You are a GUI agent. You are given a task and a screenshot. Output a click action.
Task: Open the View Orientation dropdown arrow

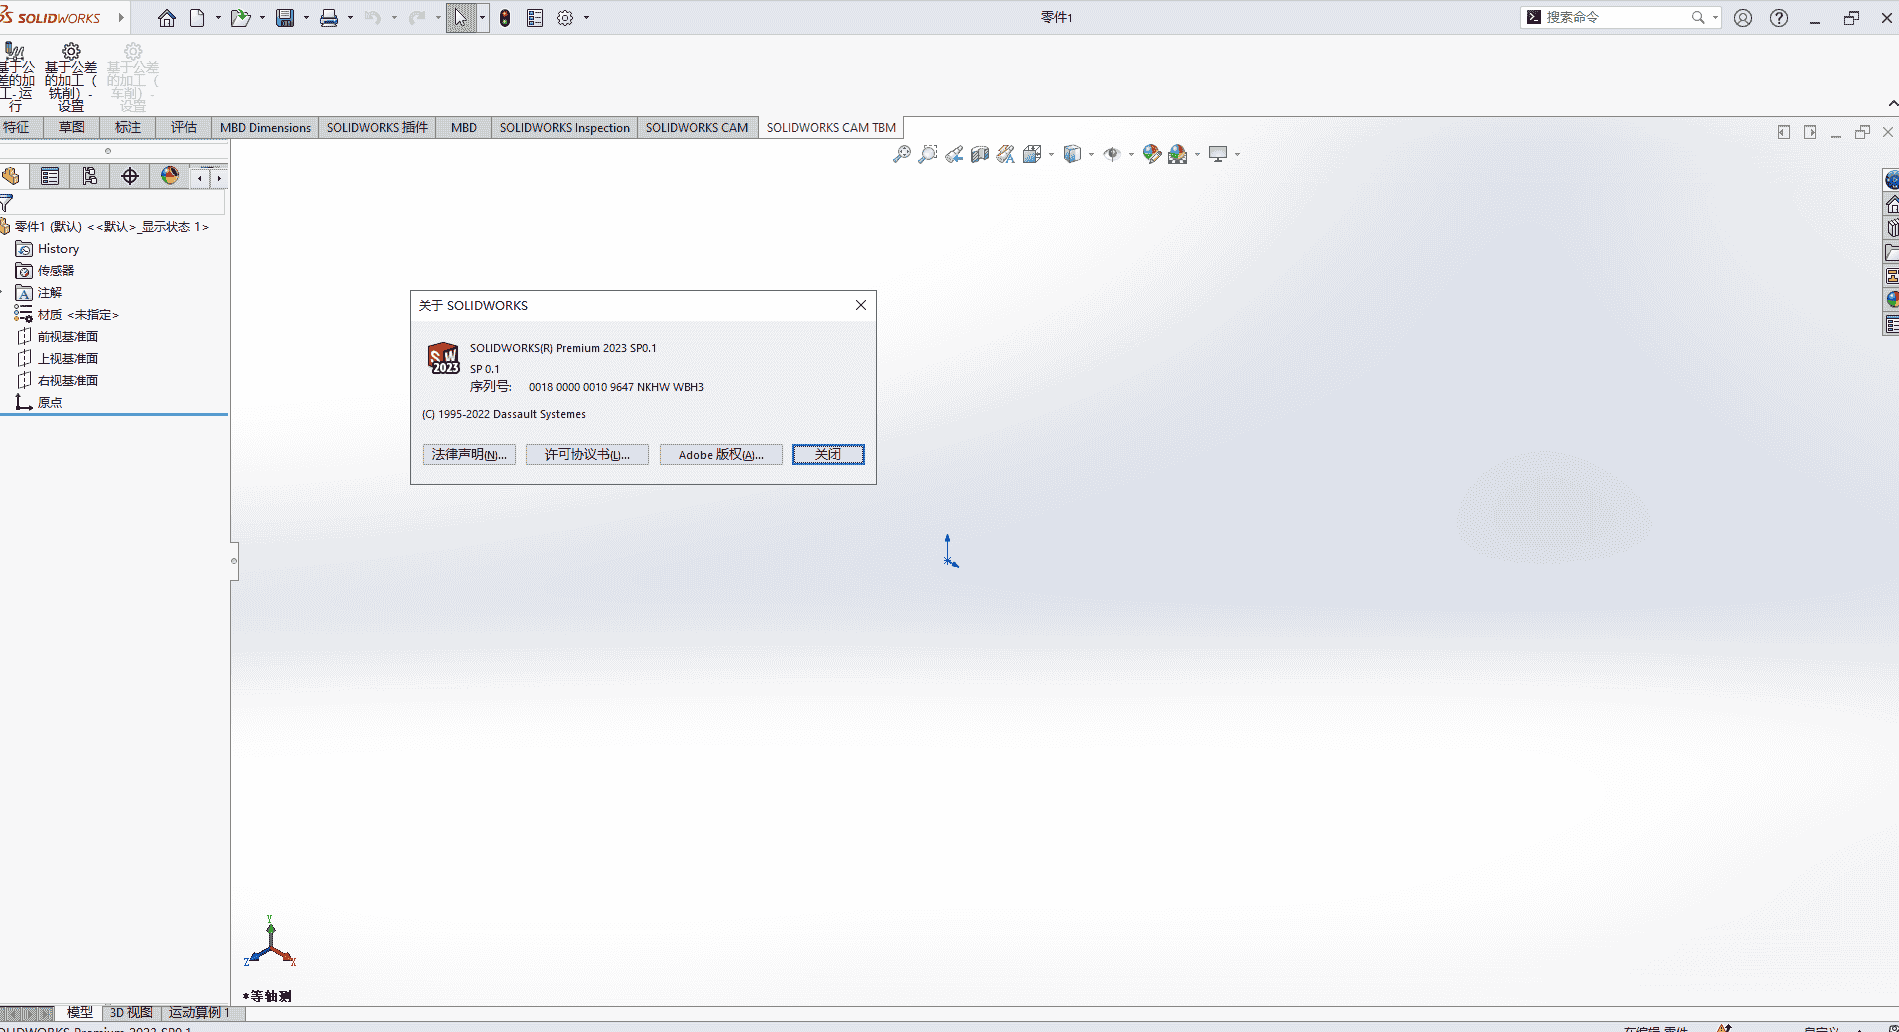[1051, 154]
